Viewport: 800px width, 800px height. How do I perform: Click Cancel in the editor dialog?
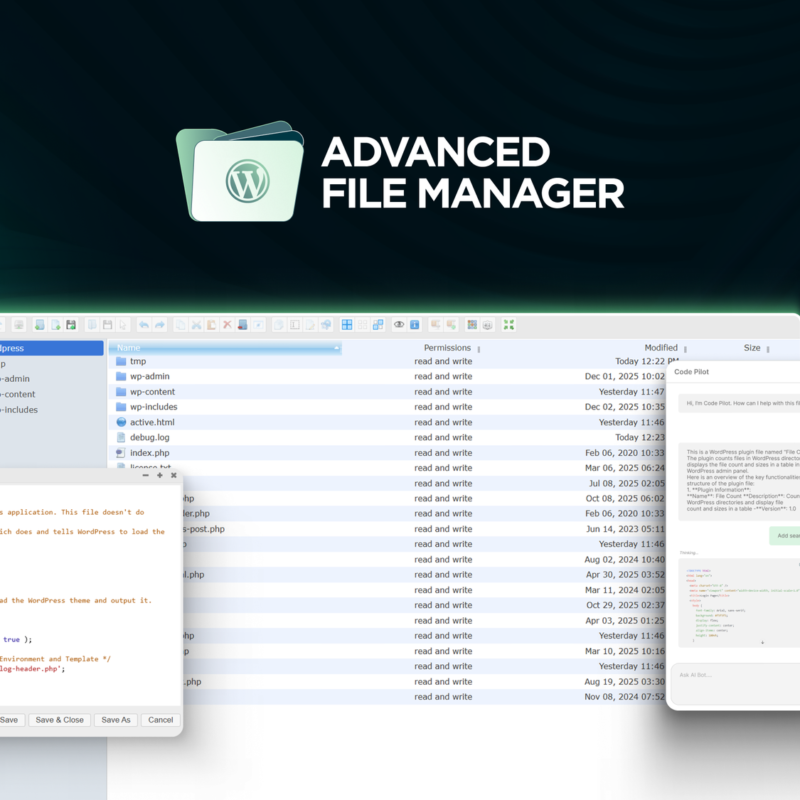coord(160,720)
